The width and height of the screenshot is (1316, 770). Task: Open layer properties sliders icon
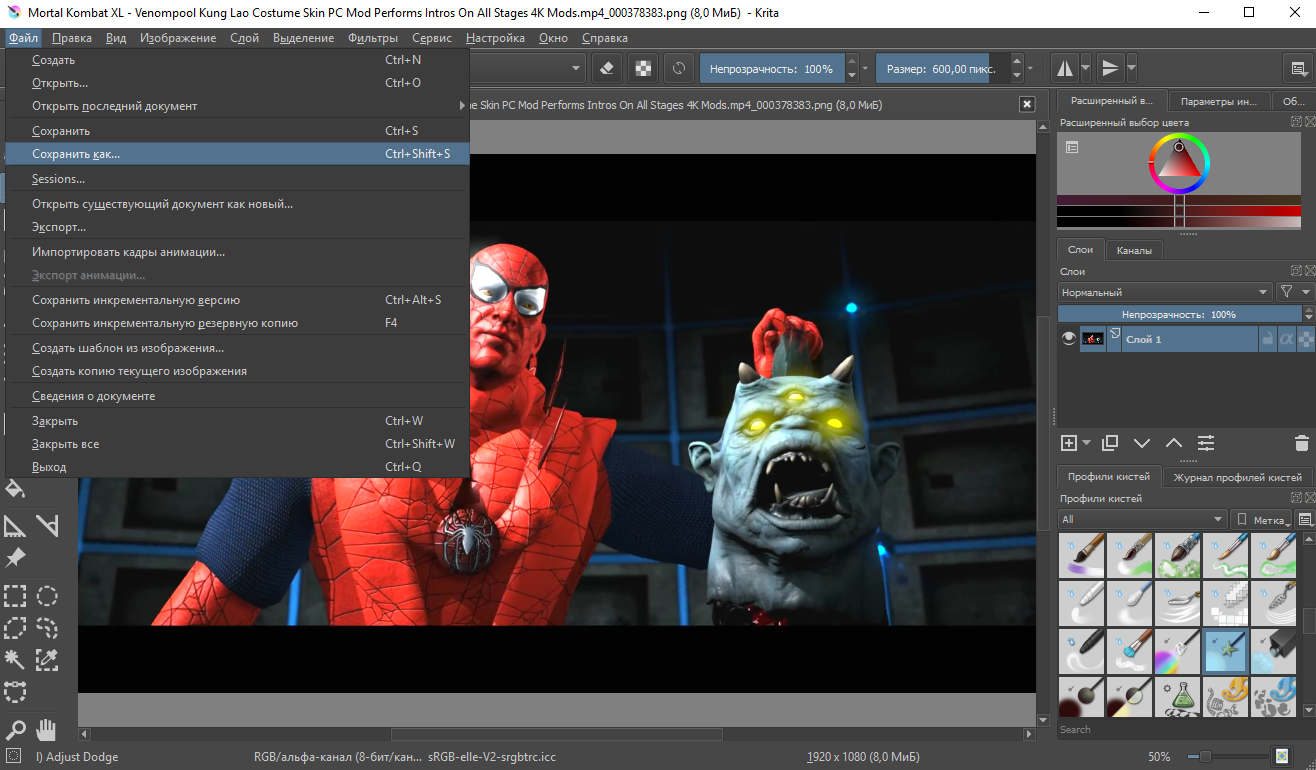point(1206,443)
